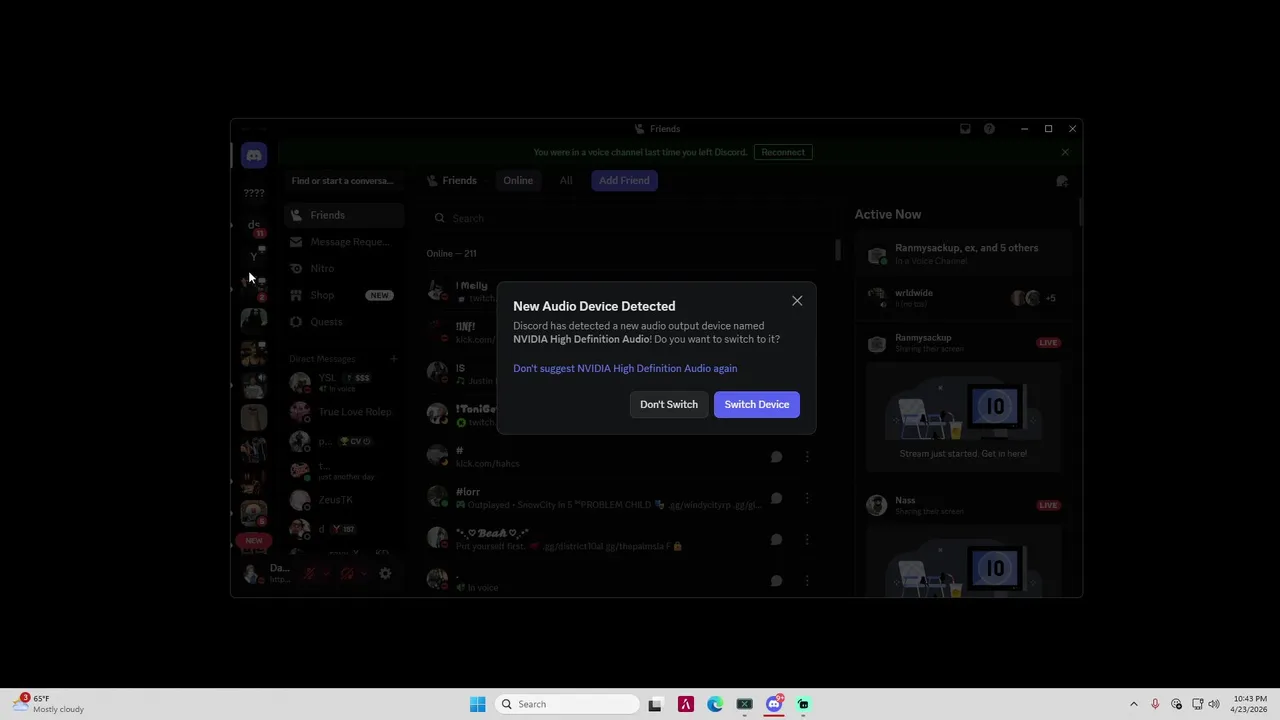Open the system tray volume icon
This screenshot has width=1280, height=720.
1214,704
